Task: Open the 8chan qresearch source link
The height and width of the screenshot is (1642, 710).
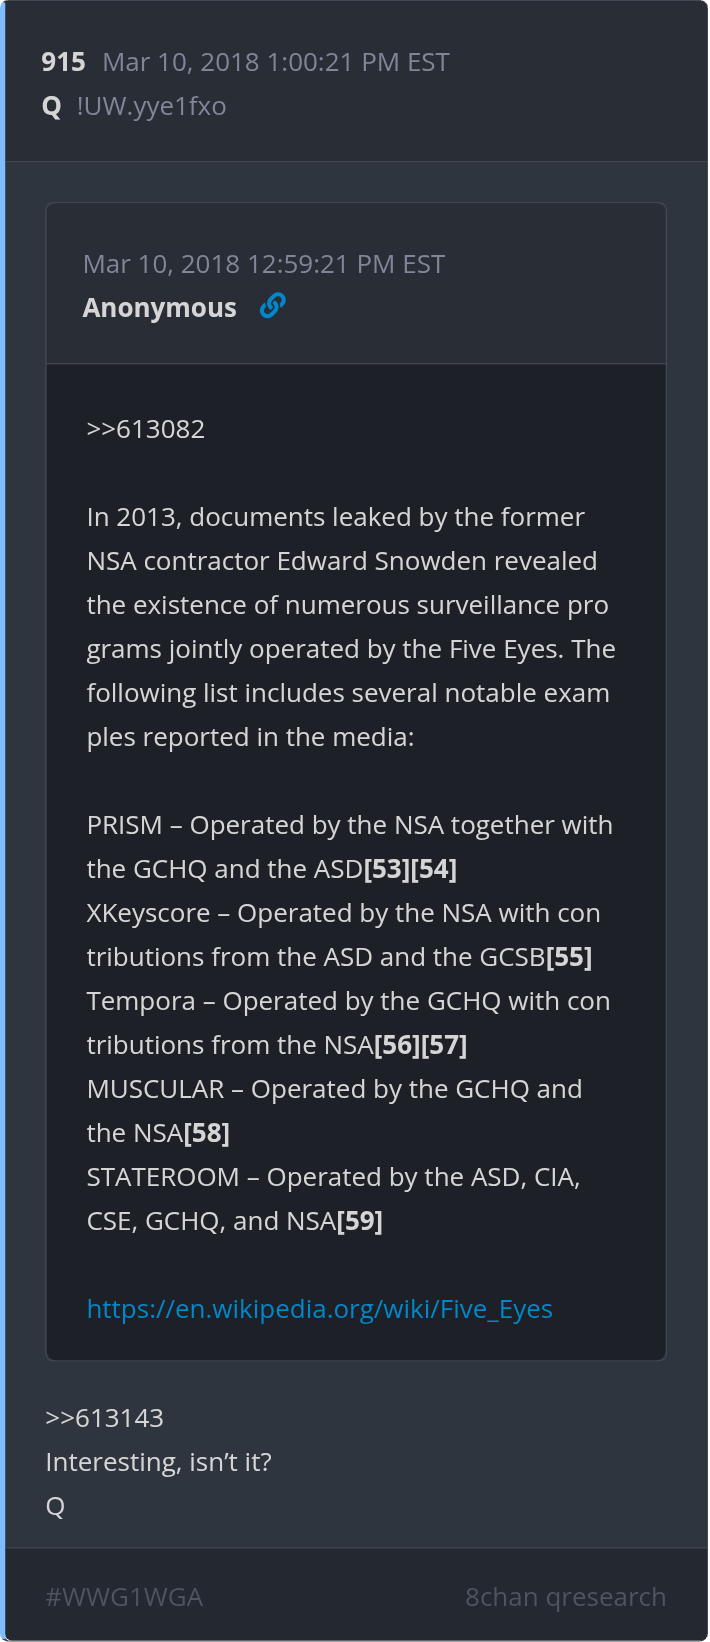Action: pyautogui.click(x=565, y=1597)
